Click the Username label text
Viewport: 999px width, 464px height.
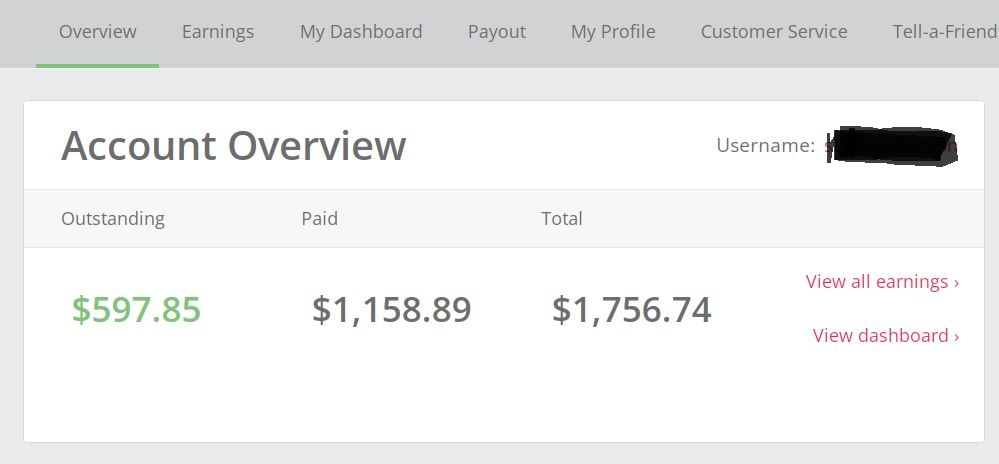[x=765, y=145]
